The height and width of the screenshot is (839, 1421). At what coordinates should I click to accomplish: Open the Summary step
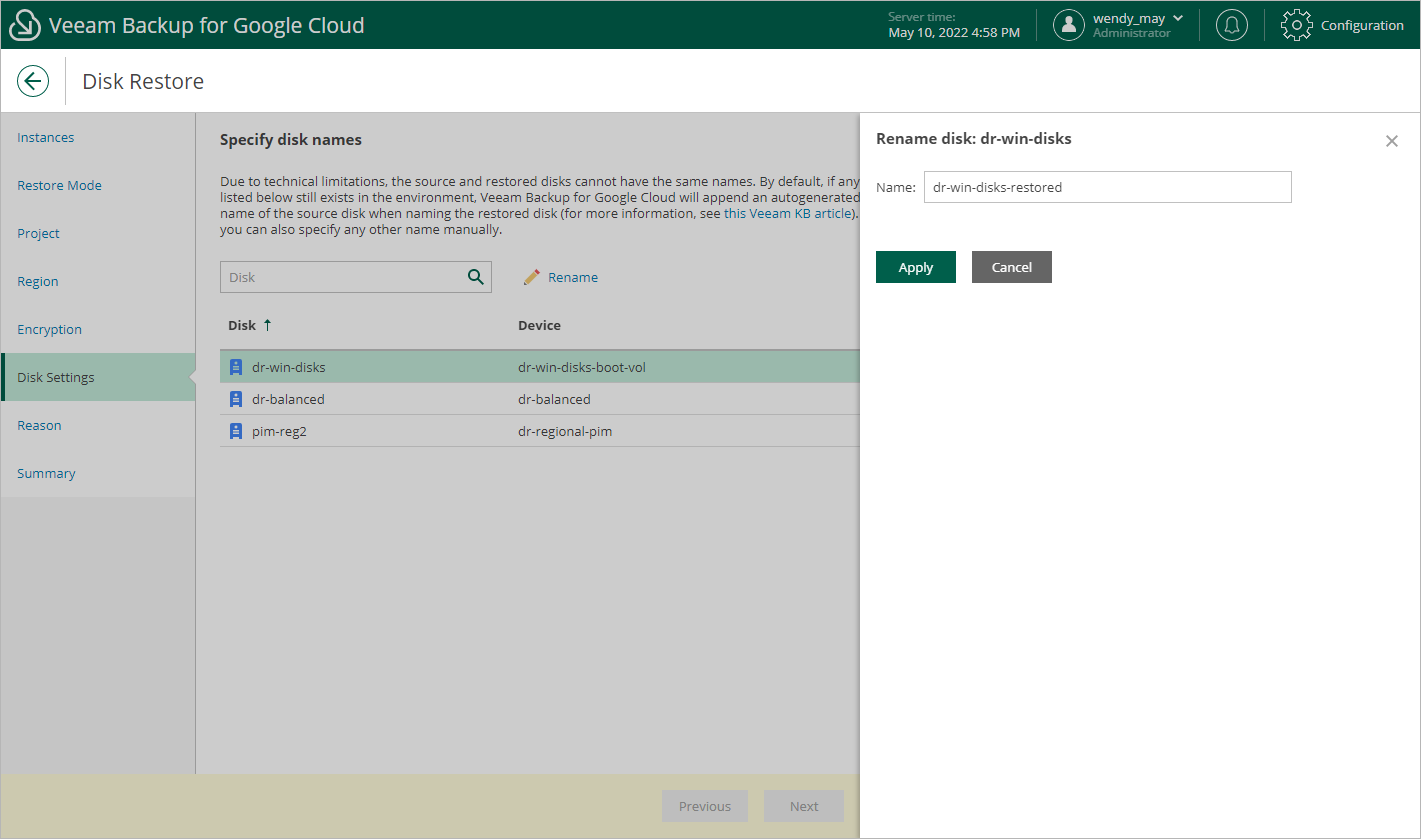coord(46,473)
